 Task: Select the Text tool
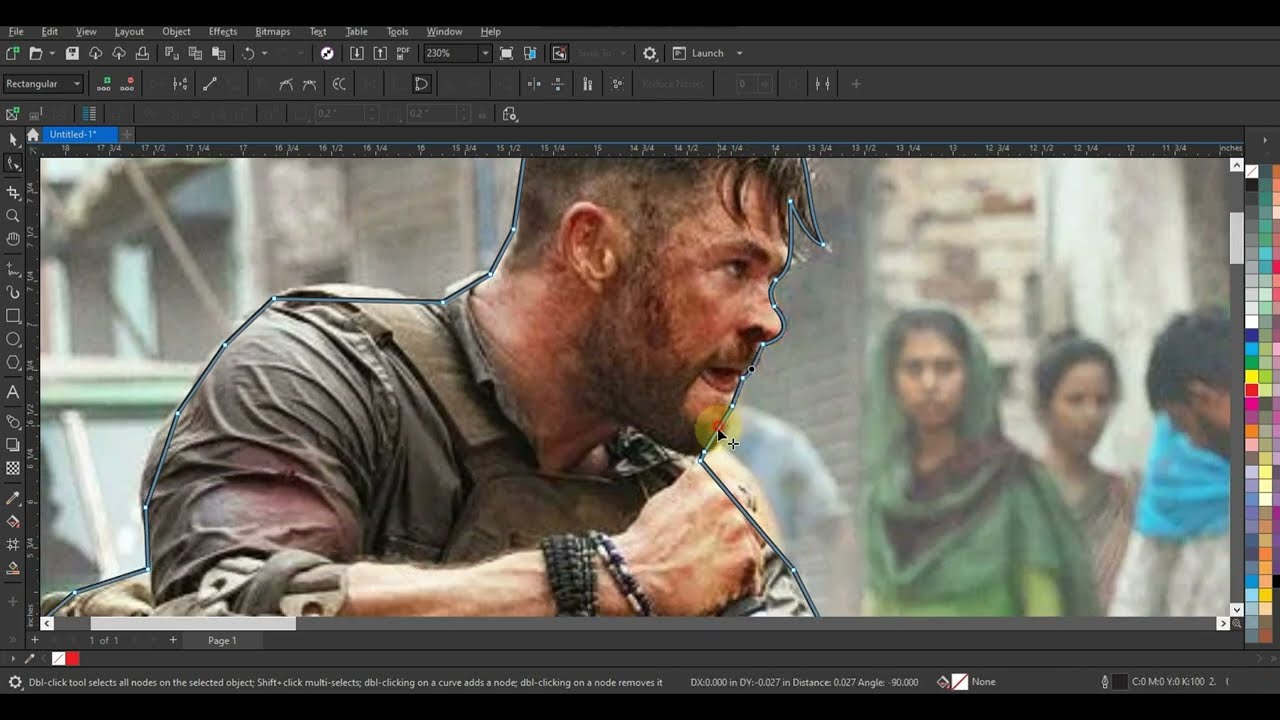pyautogui.click(x=13, y=392)
